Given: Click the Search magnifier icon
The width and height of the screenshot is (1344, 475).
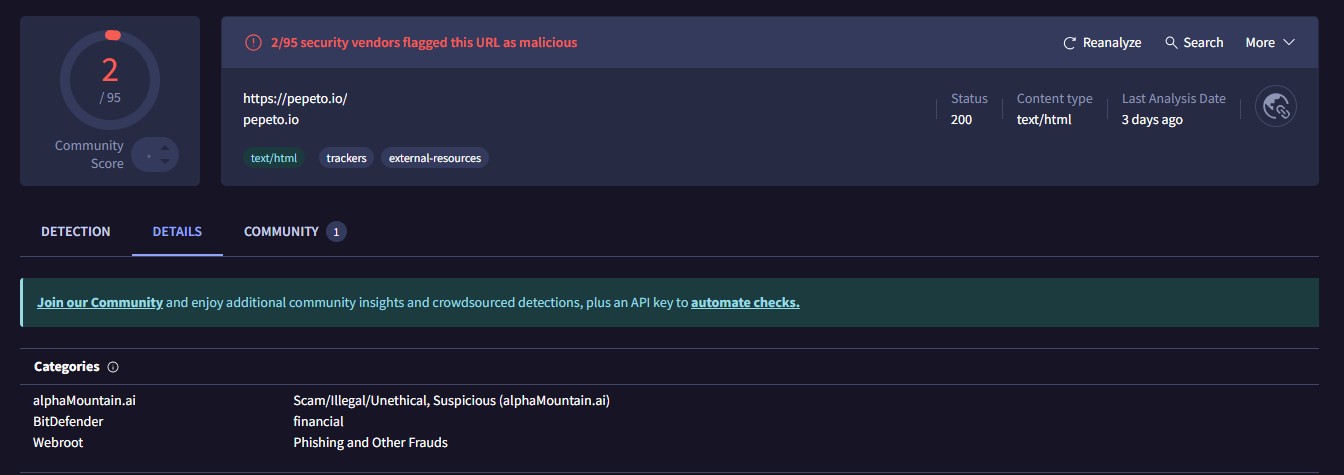Looking at the screenshot, I should (1171, 43).
